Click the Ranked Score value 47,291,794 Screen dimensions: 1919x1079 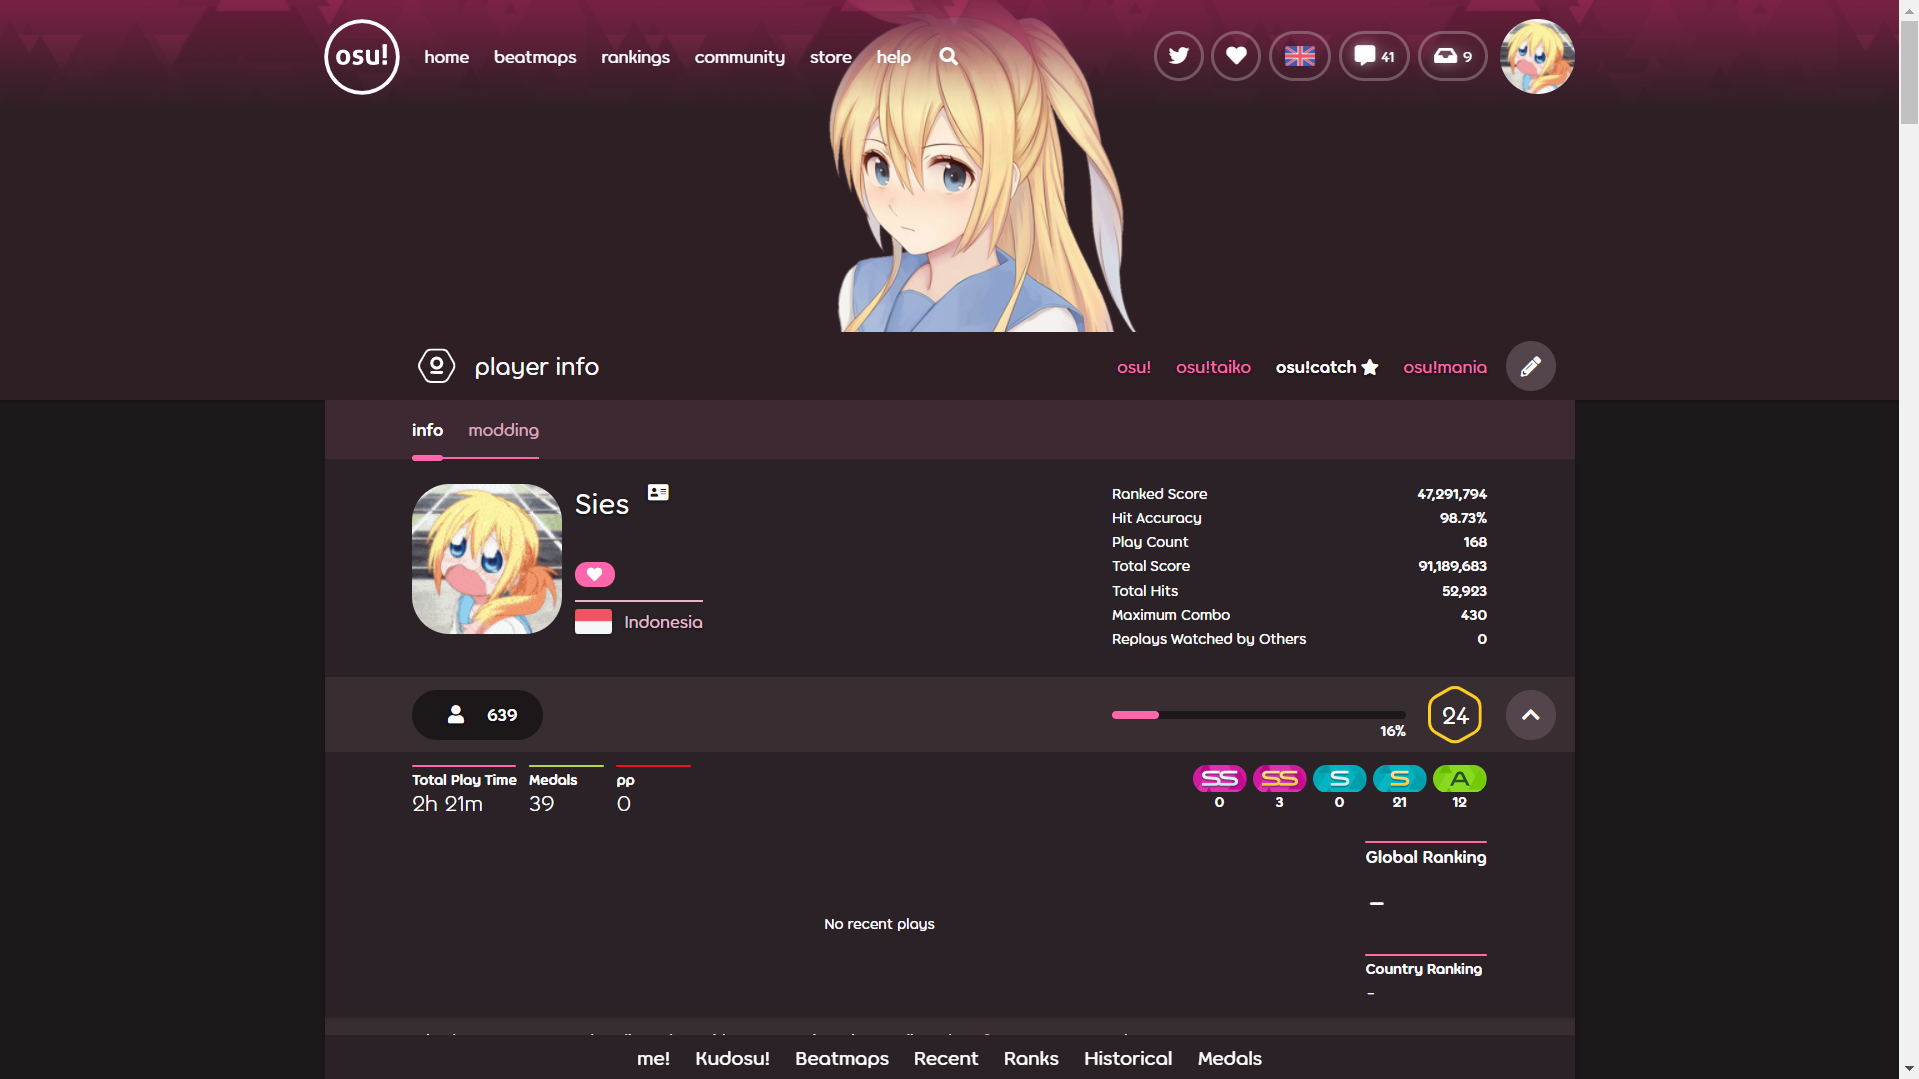[1452, 494]
